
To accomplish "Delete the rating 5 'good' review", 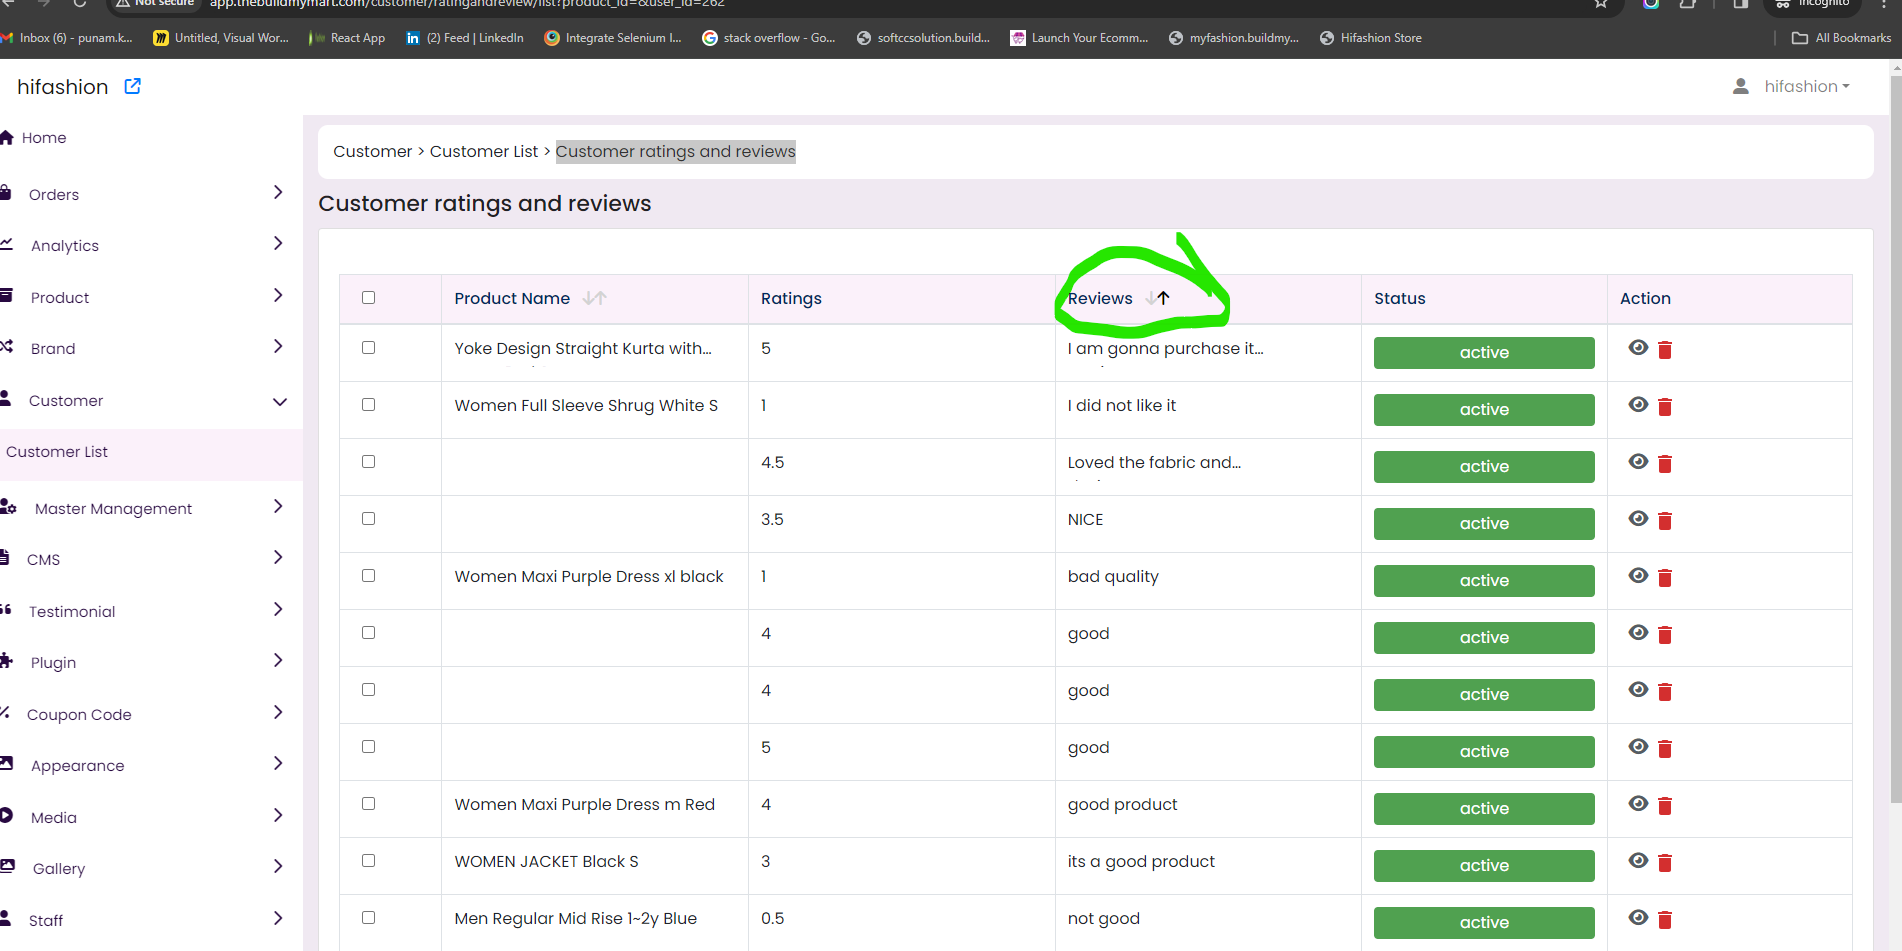I will (1665, 749).
